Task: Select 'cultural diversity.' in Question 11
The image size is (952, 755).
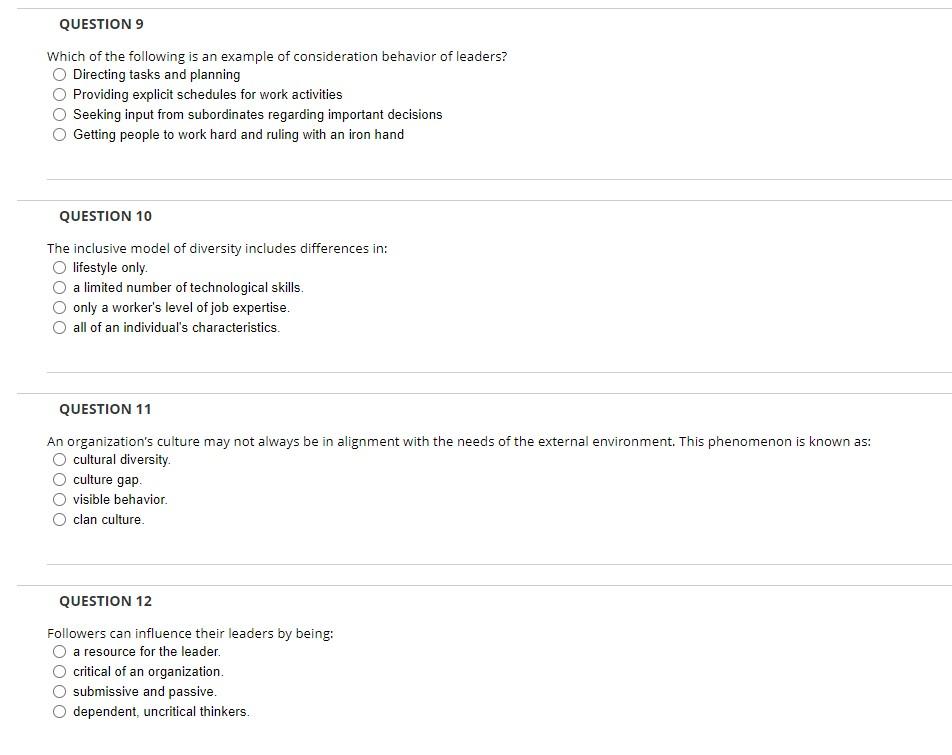Action: point(58,459)
